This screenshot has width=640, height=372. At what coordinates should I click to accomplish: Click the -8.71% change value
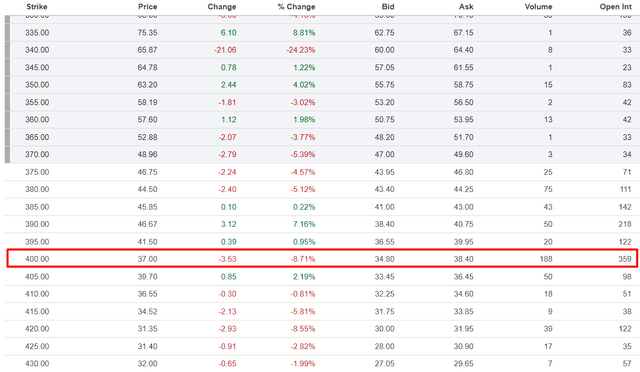click(x=302, y=259)
